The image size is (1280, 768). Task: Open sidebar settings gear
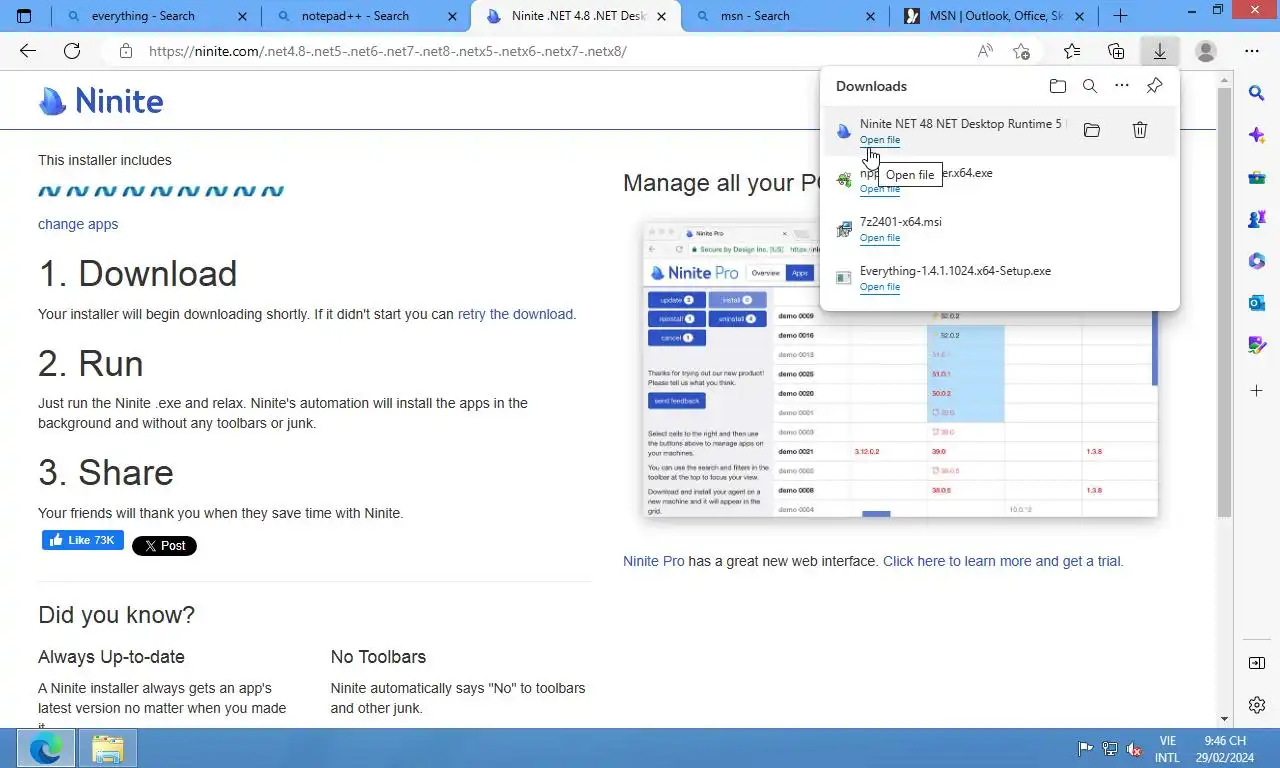pyautogui.click(x=1257, y=705)
